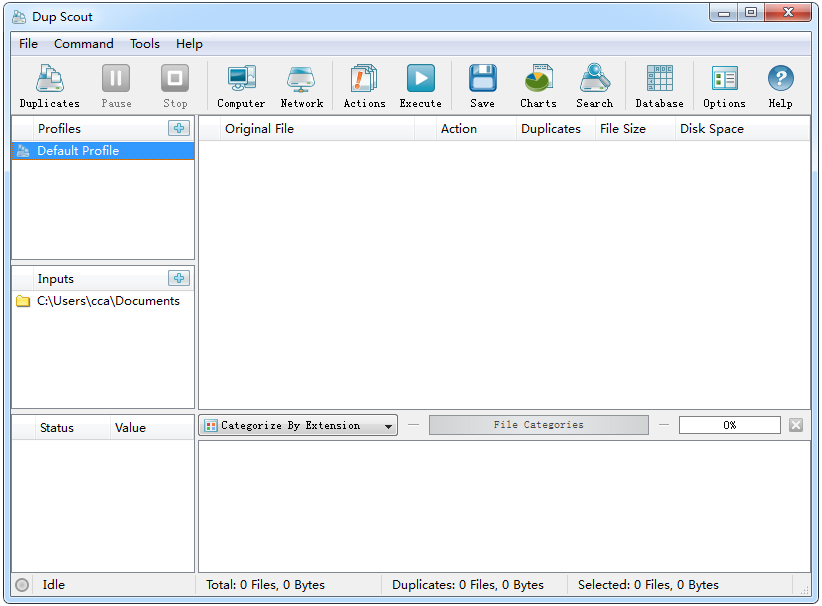Screen dimensions: 822x606
Task: Open the Command menu
Action: click(x=84, y=44)
